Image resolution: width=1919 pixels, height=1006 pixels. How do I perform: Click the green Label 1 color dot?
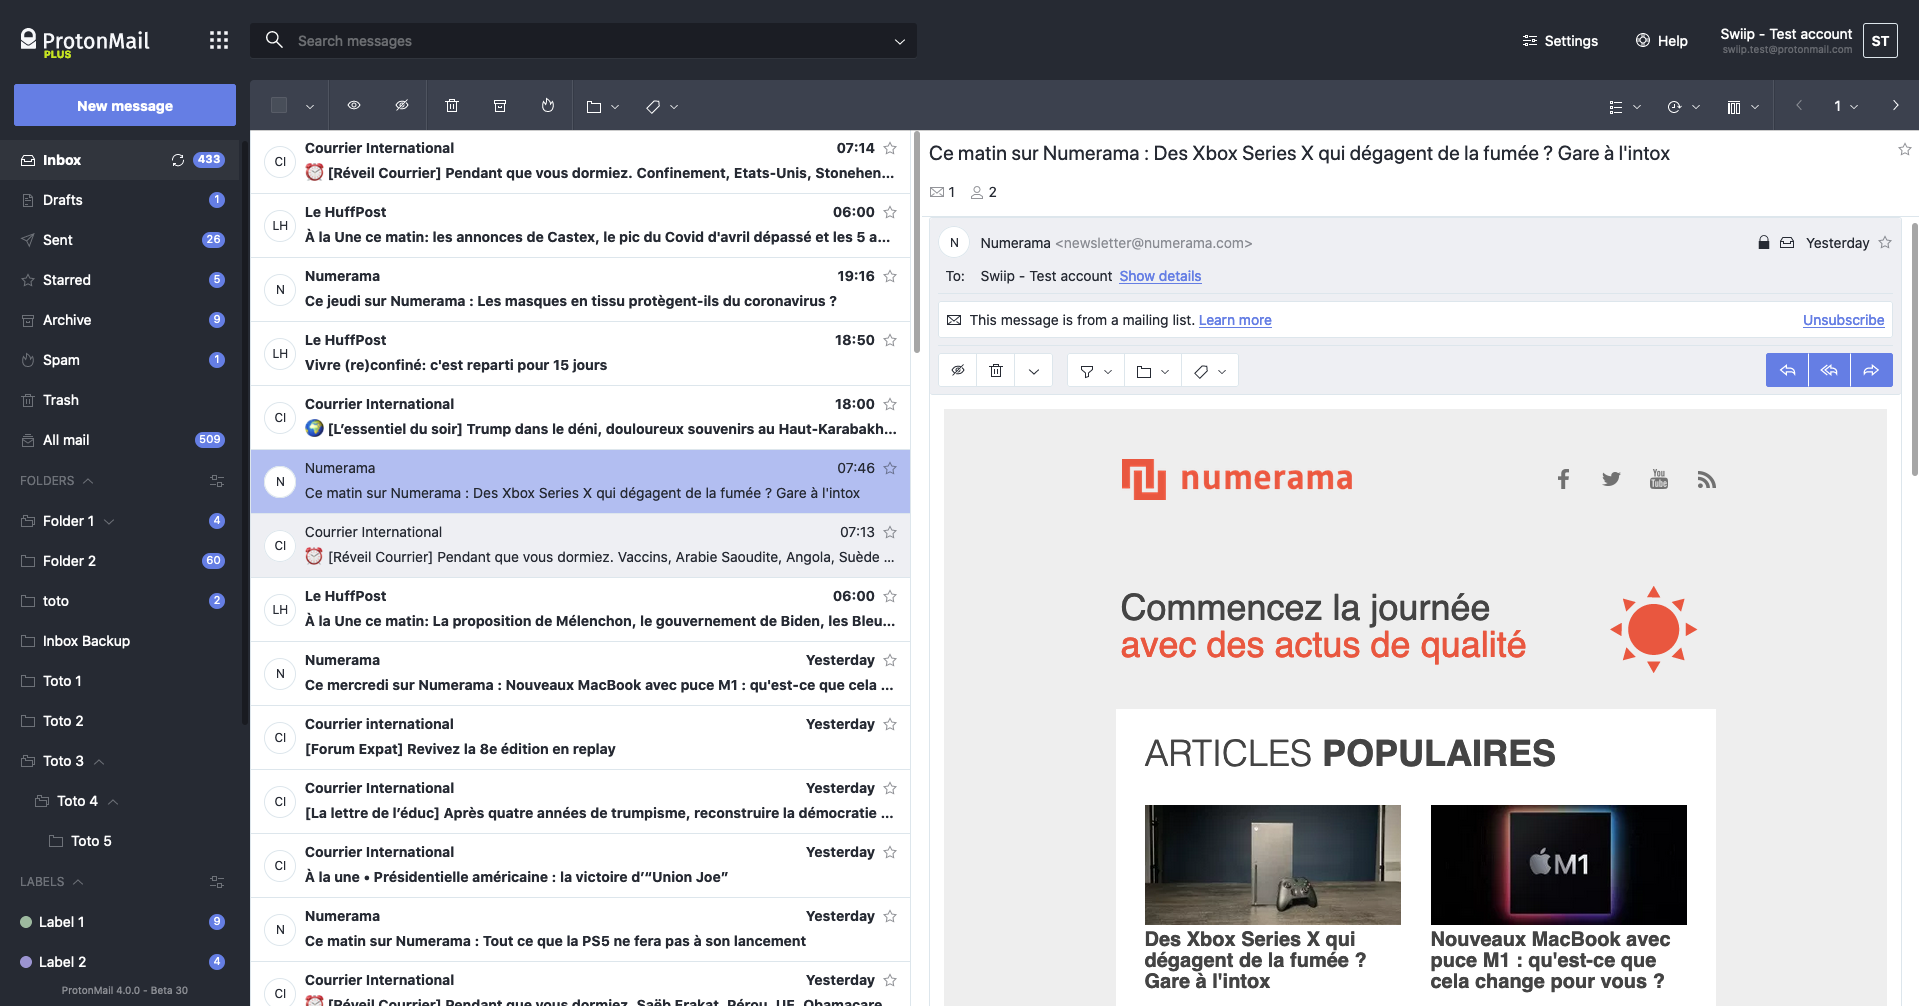(x=26, y=922)
